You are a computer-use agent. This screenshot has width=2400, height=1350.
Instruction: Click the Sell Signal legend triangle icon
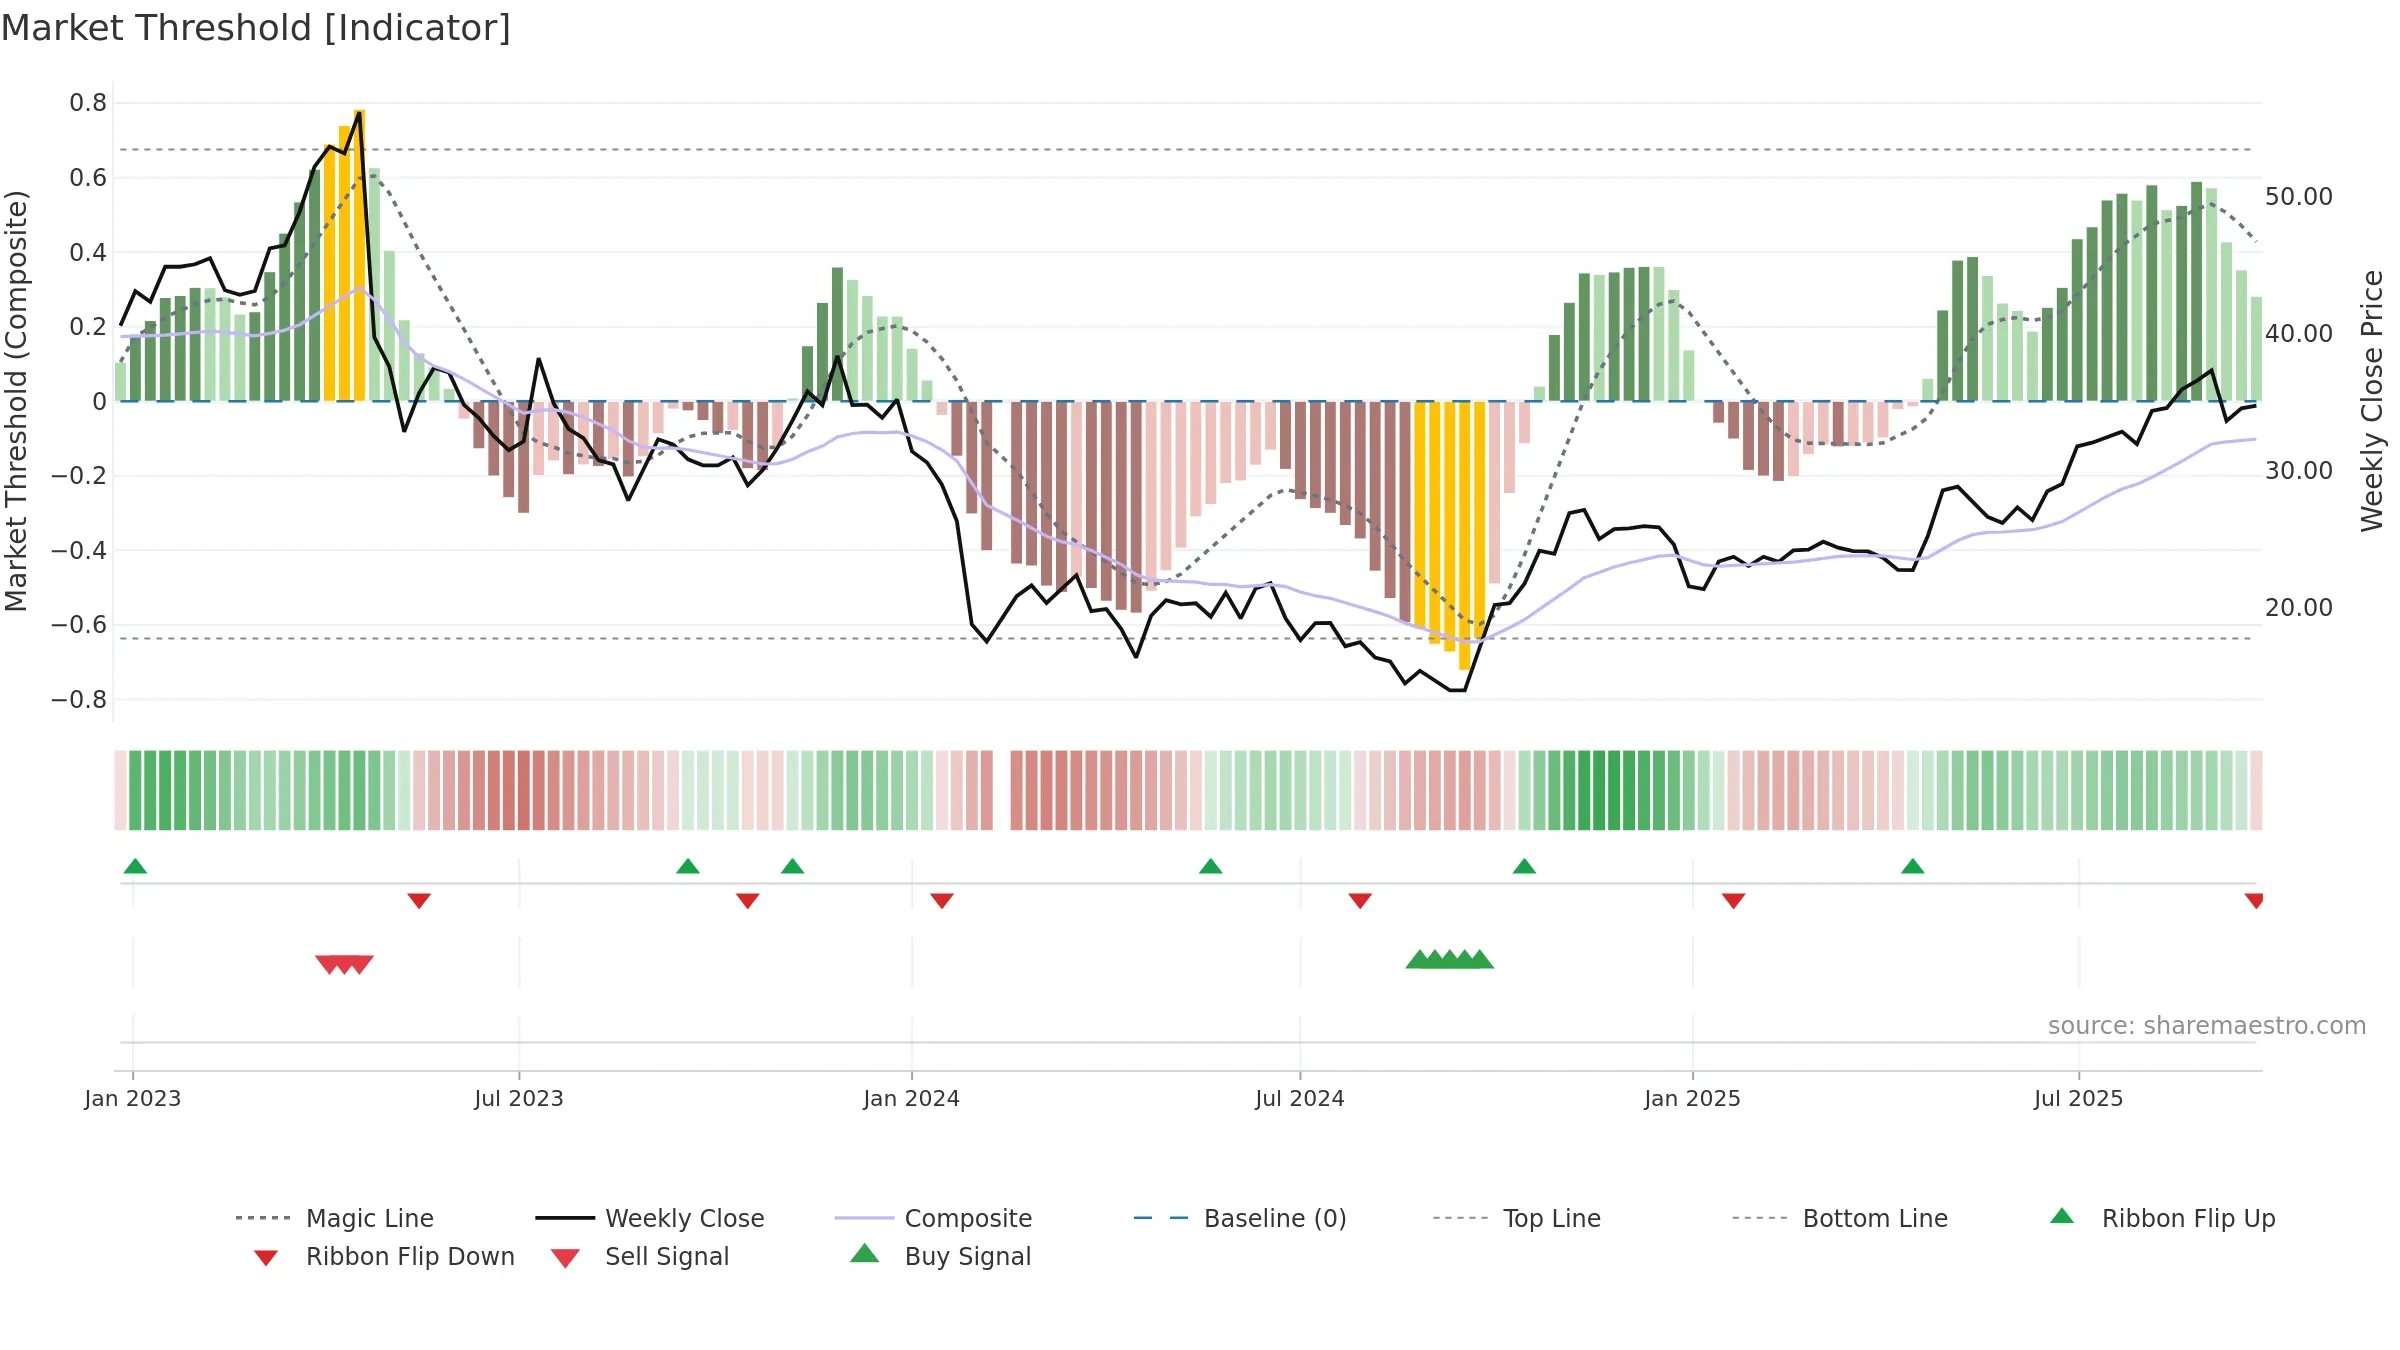(565, 1258)
